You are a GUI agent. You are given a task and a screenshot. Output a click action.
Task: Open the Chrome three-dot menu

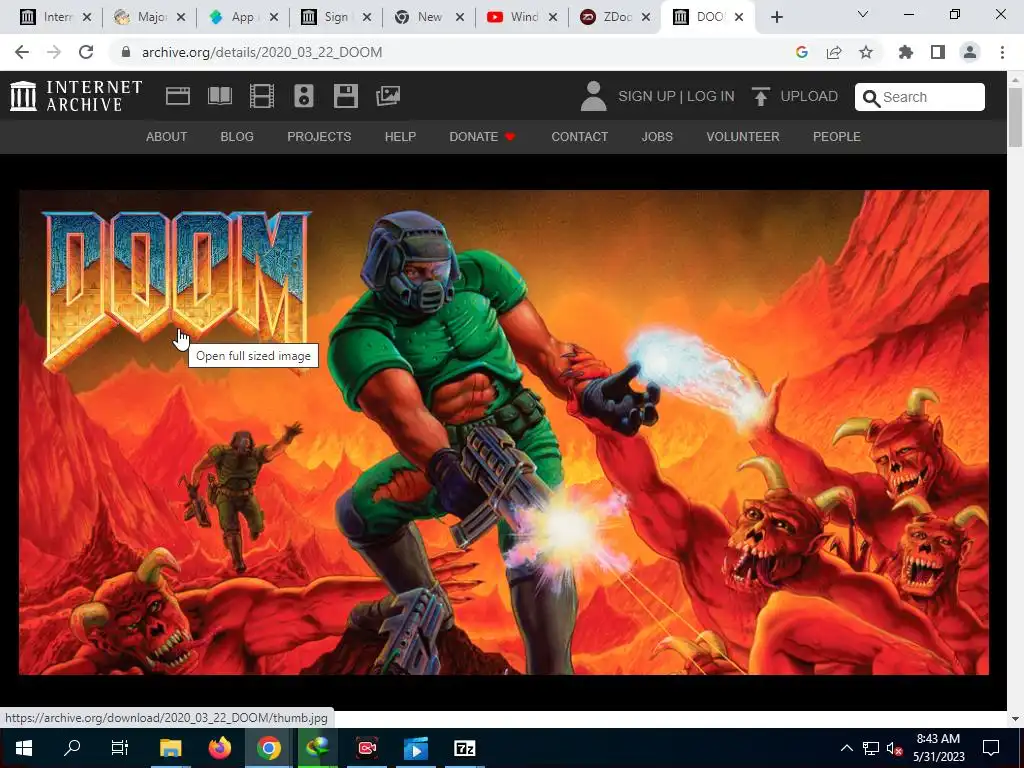(1002, 52)
